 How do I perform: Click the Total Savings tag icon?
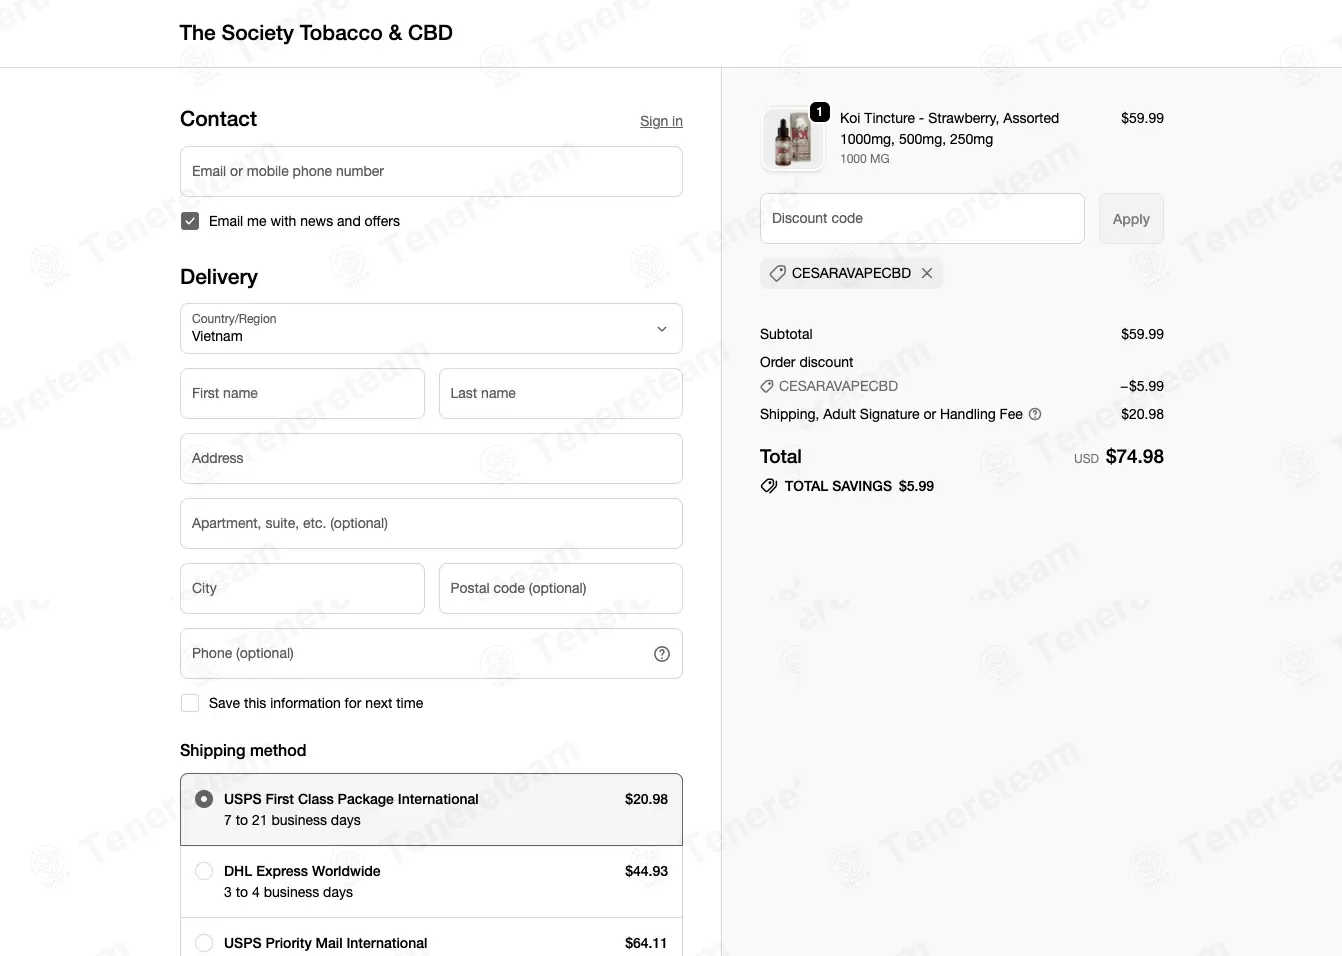point(769,486)
